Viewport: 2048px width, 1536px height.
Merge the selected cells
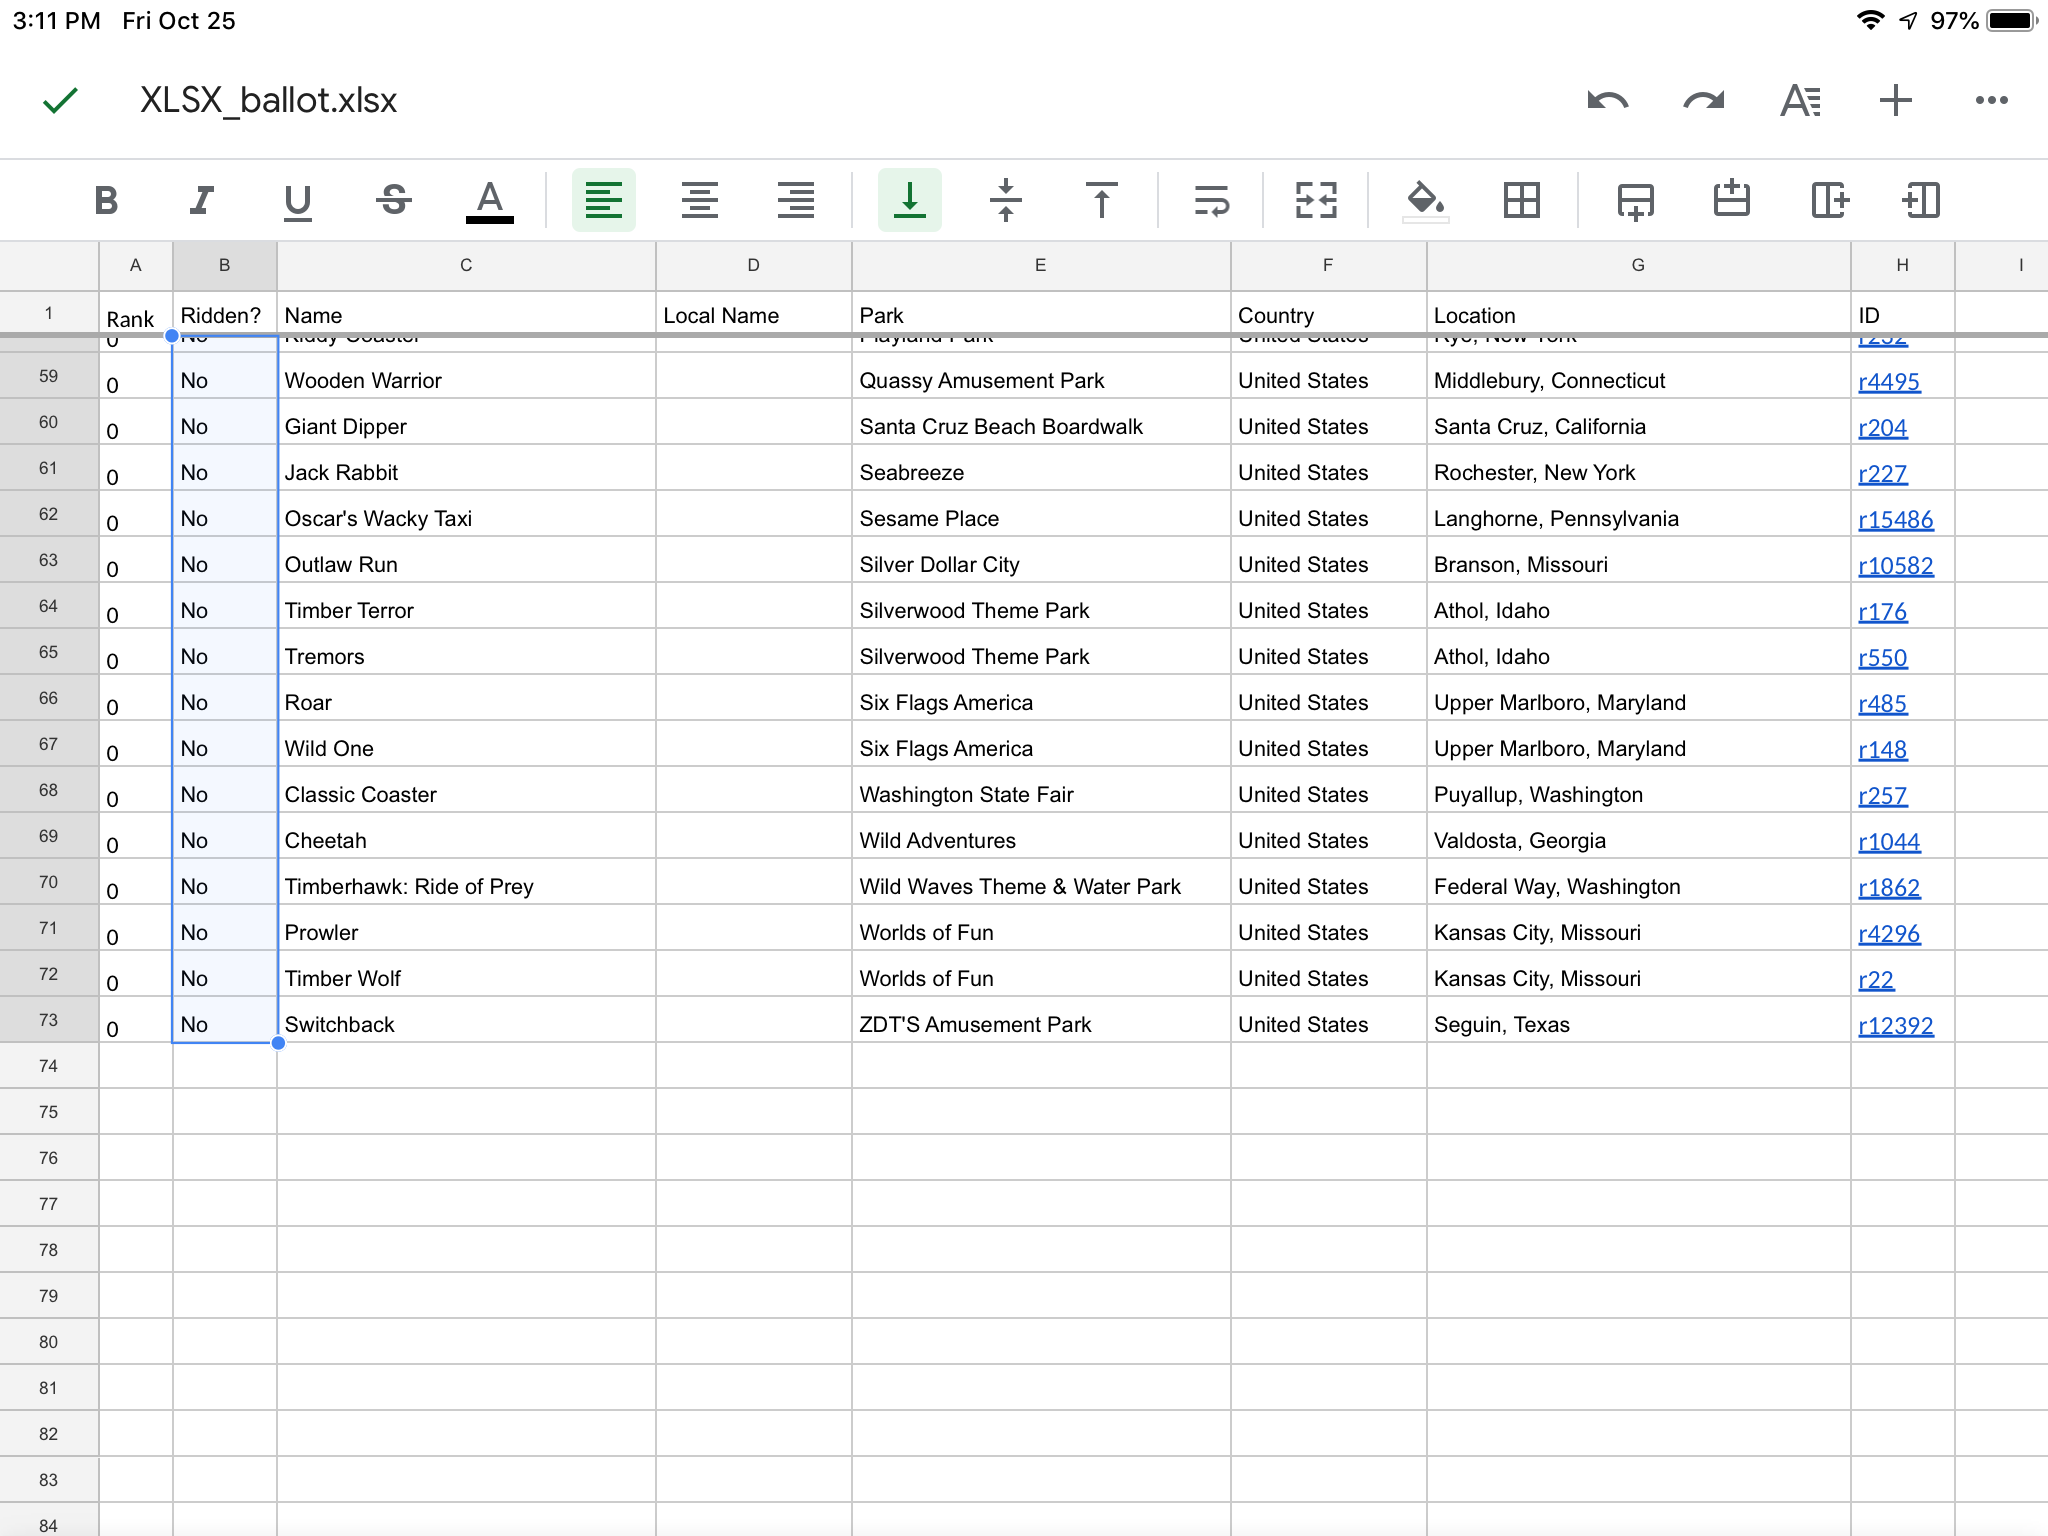coord(1316,200)
